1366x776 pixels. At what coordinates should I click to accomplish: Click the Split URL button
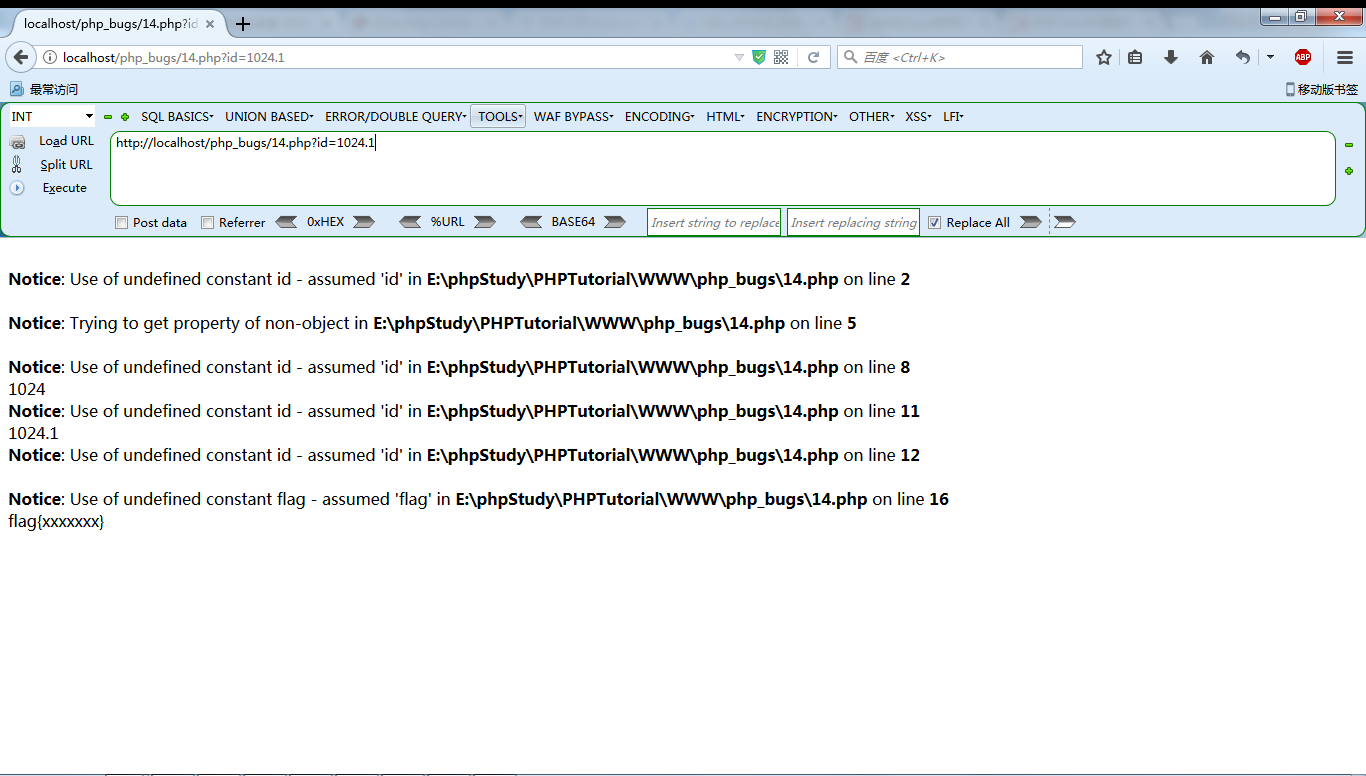[66, 165]
